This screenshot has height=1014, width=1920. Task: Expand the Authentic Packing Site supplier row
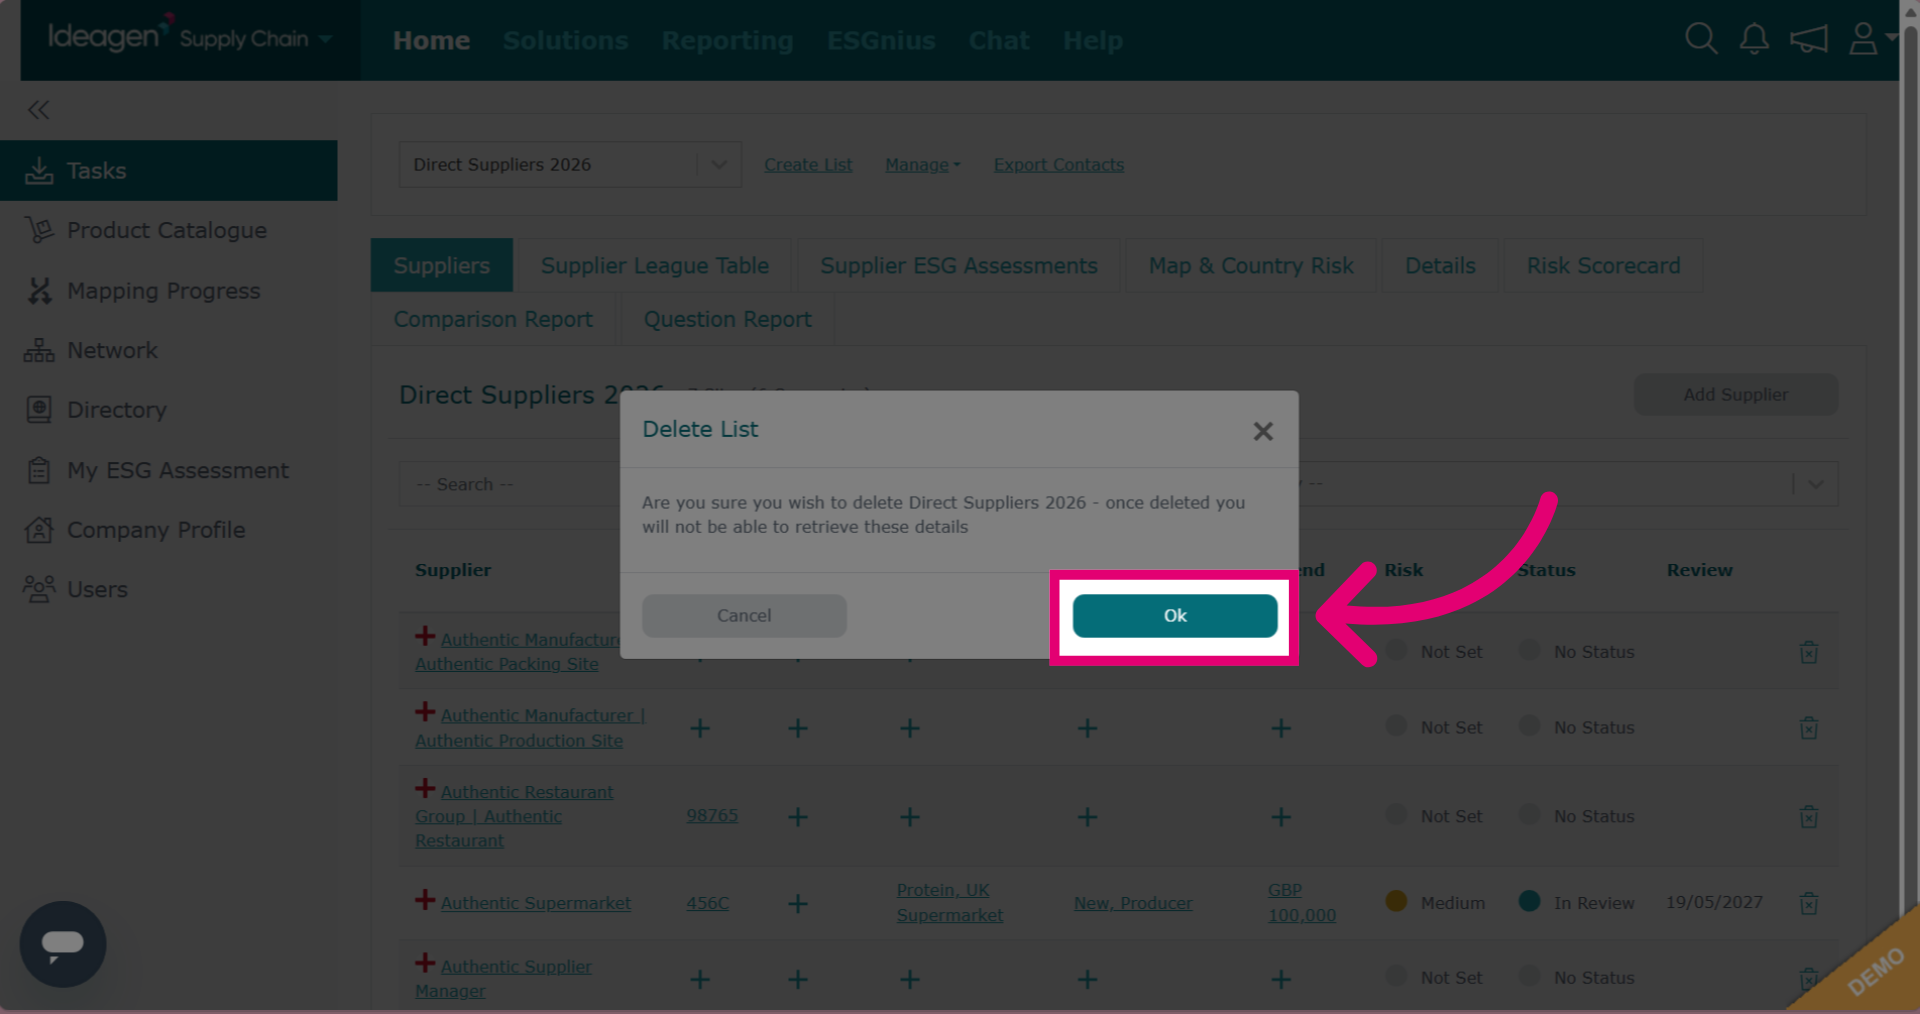click(425, 636)
